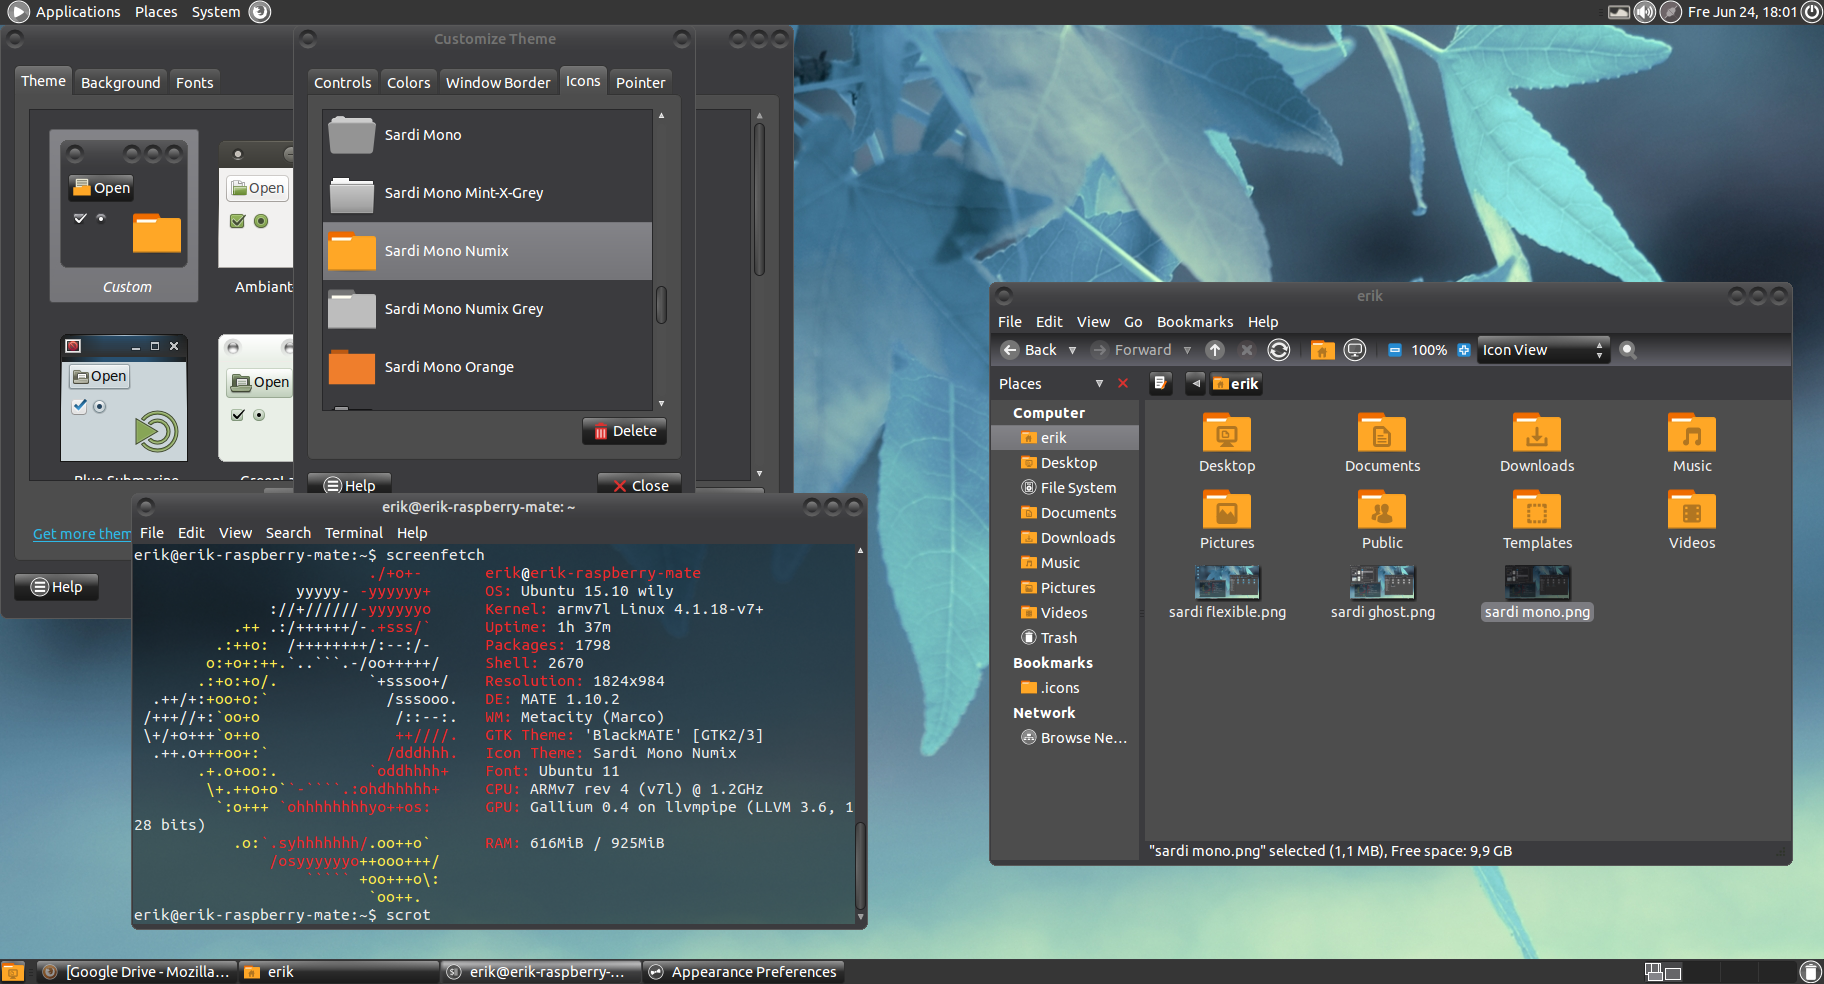Image resolution: width=1824 pixels, height=984 pixels.
Task: Follow the Get more themes link
Action: coord(82,534)
